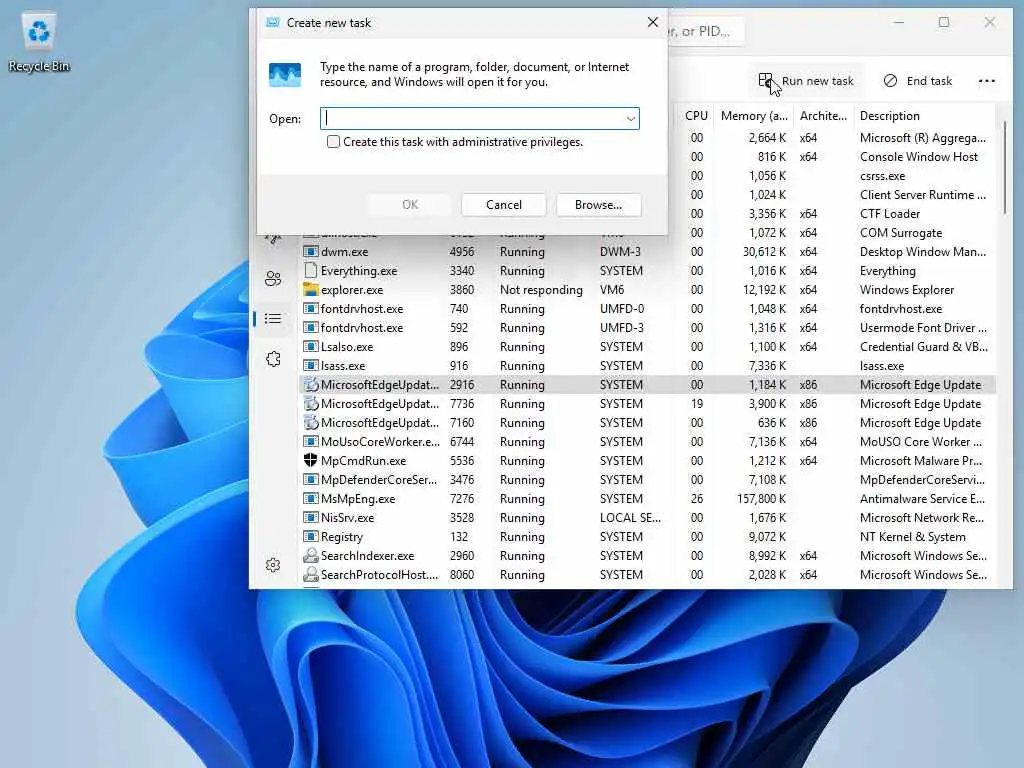Click the MpDefenderCoreService process icon
The width and height of the screenshot is (1024, 768).
(310, 479)
